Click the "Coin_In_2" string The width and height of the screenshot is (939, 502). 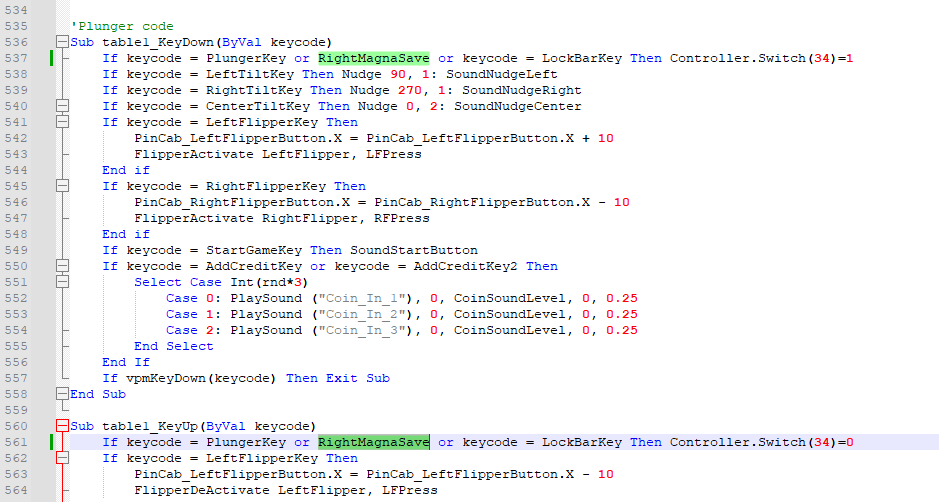pos(365,314)
